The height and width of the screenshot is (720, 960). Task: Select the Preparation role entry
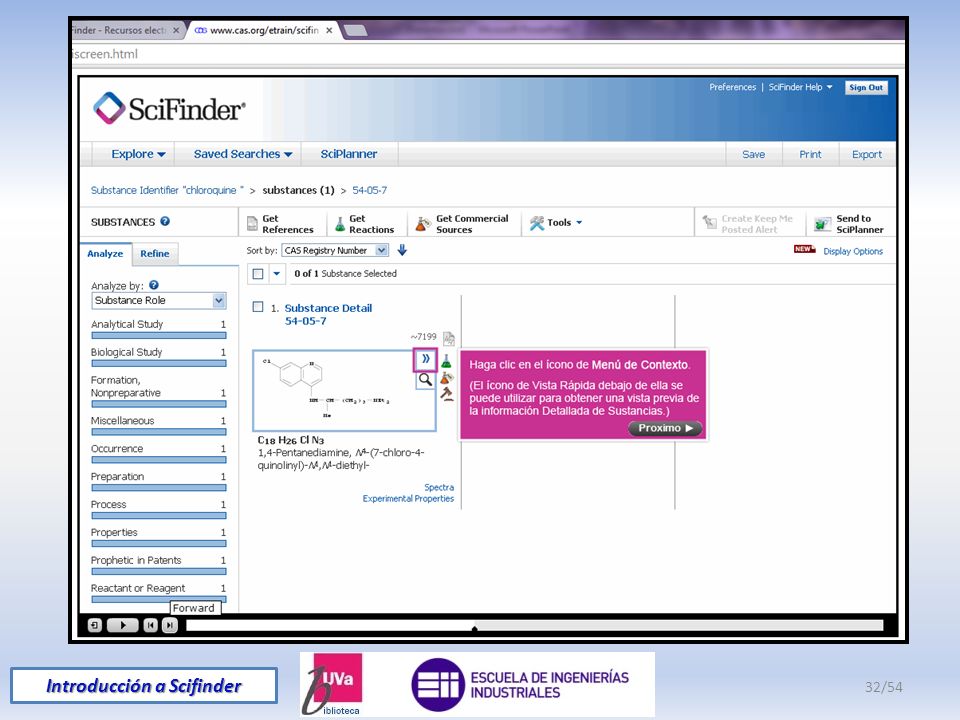click(x=118, y=476)
